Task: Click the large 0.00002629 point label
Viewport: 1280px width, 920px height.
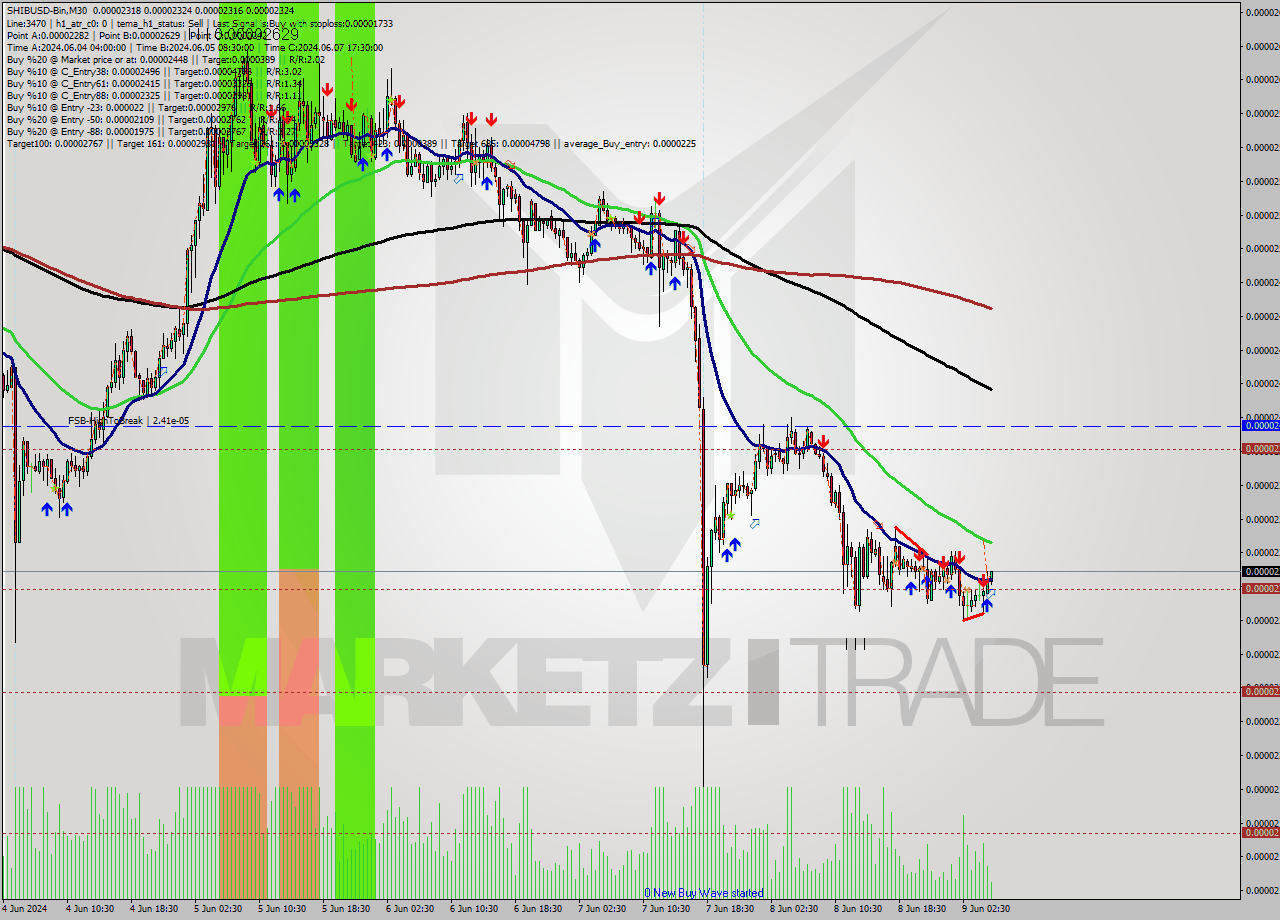Action: [256, 35]
